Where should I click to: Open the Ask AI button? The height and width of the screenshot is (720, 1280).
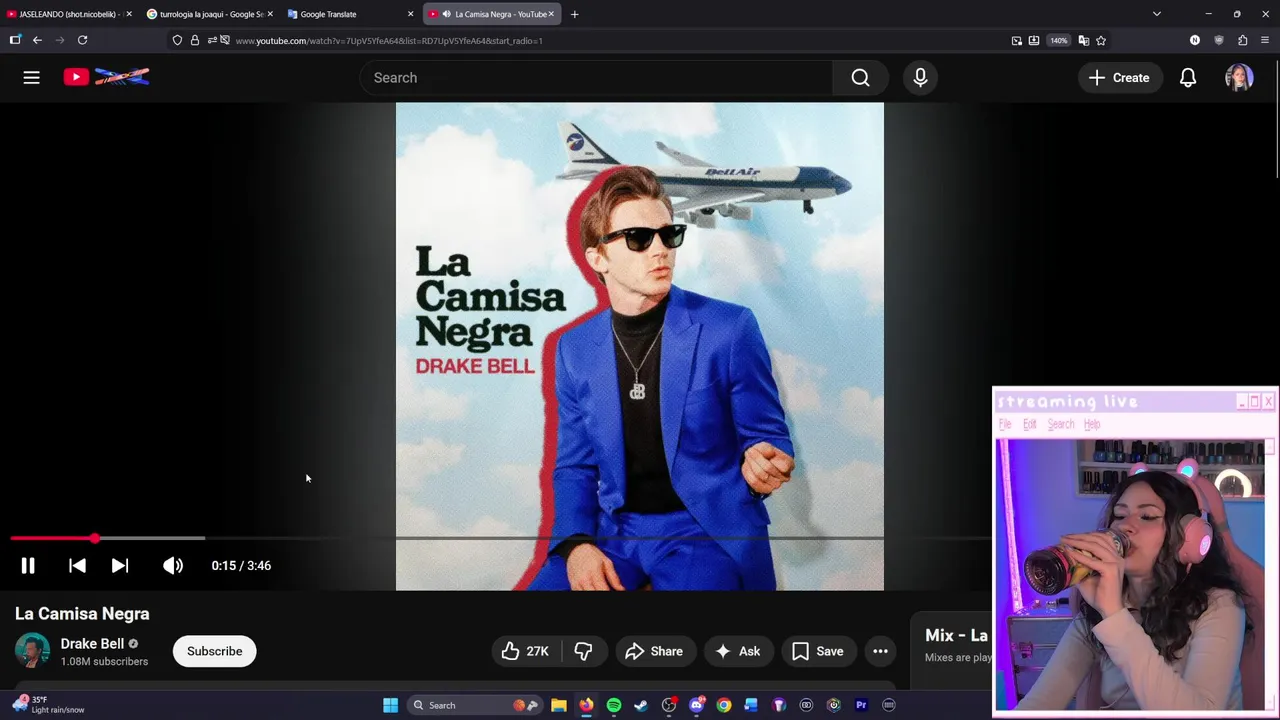737,651
